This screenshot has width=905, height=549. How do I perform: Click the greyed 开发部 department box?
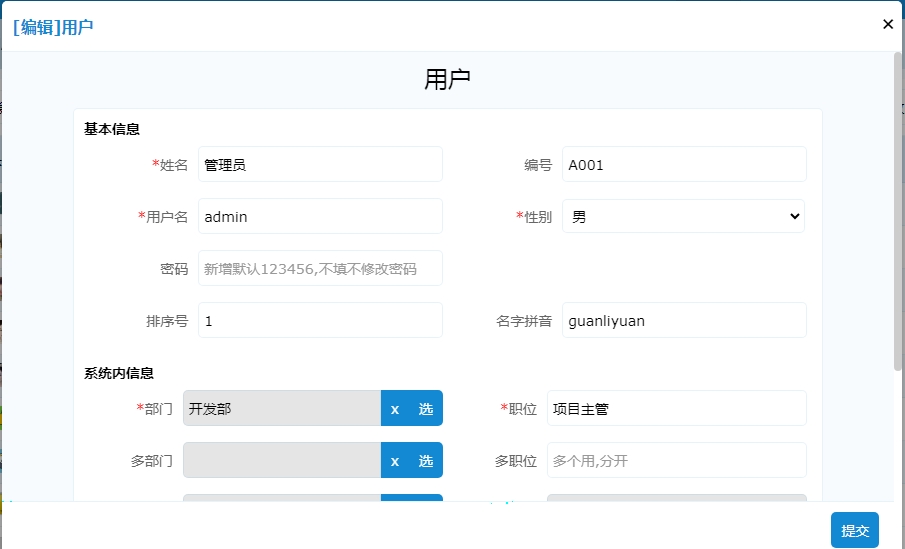point(282,409)
